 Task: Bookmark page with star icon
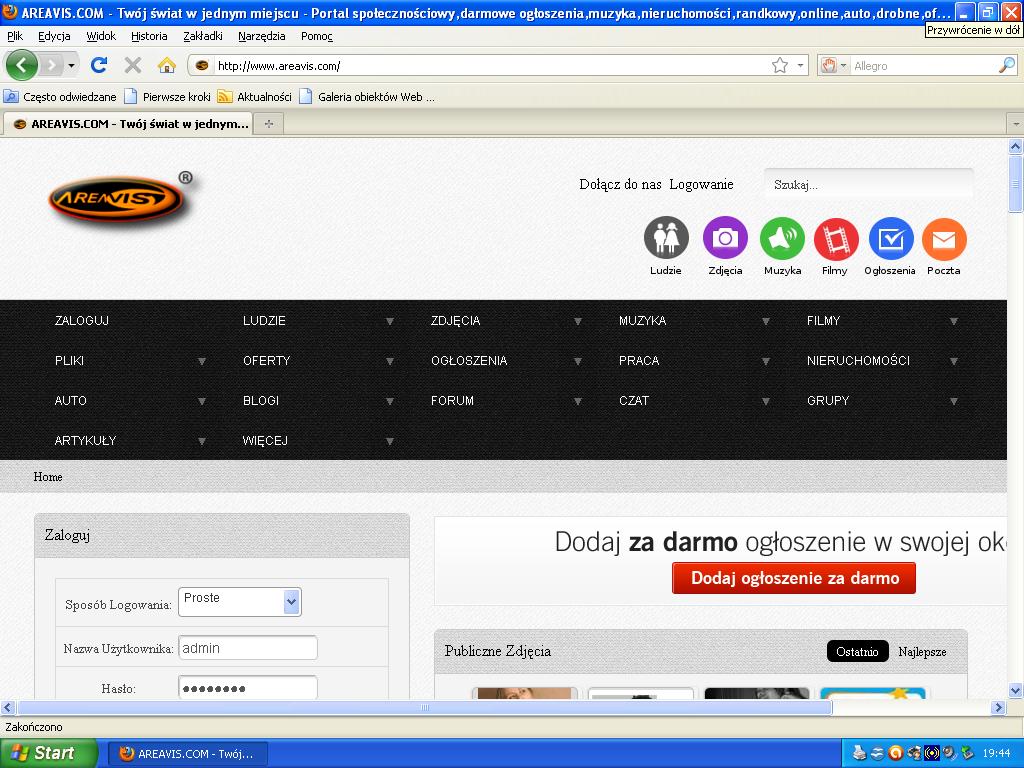tap(780, 65)
